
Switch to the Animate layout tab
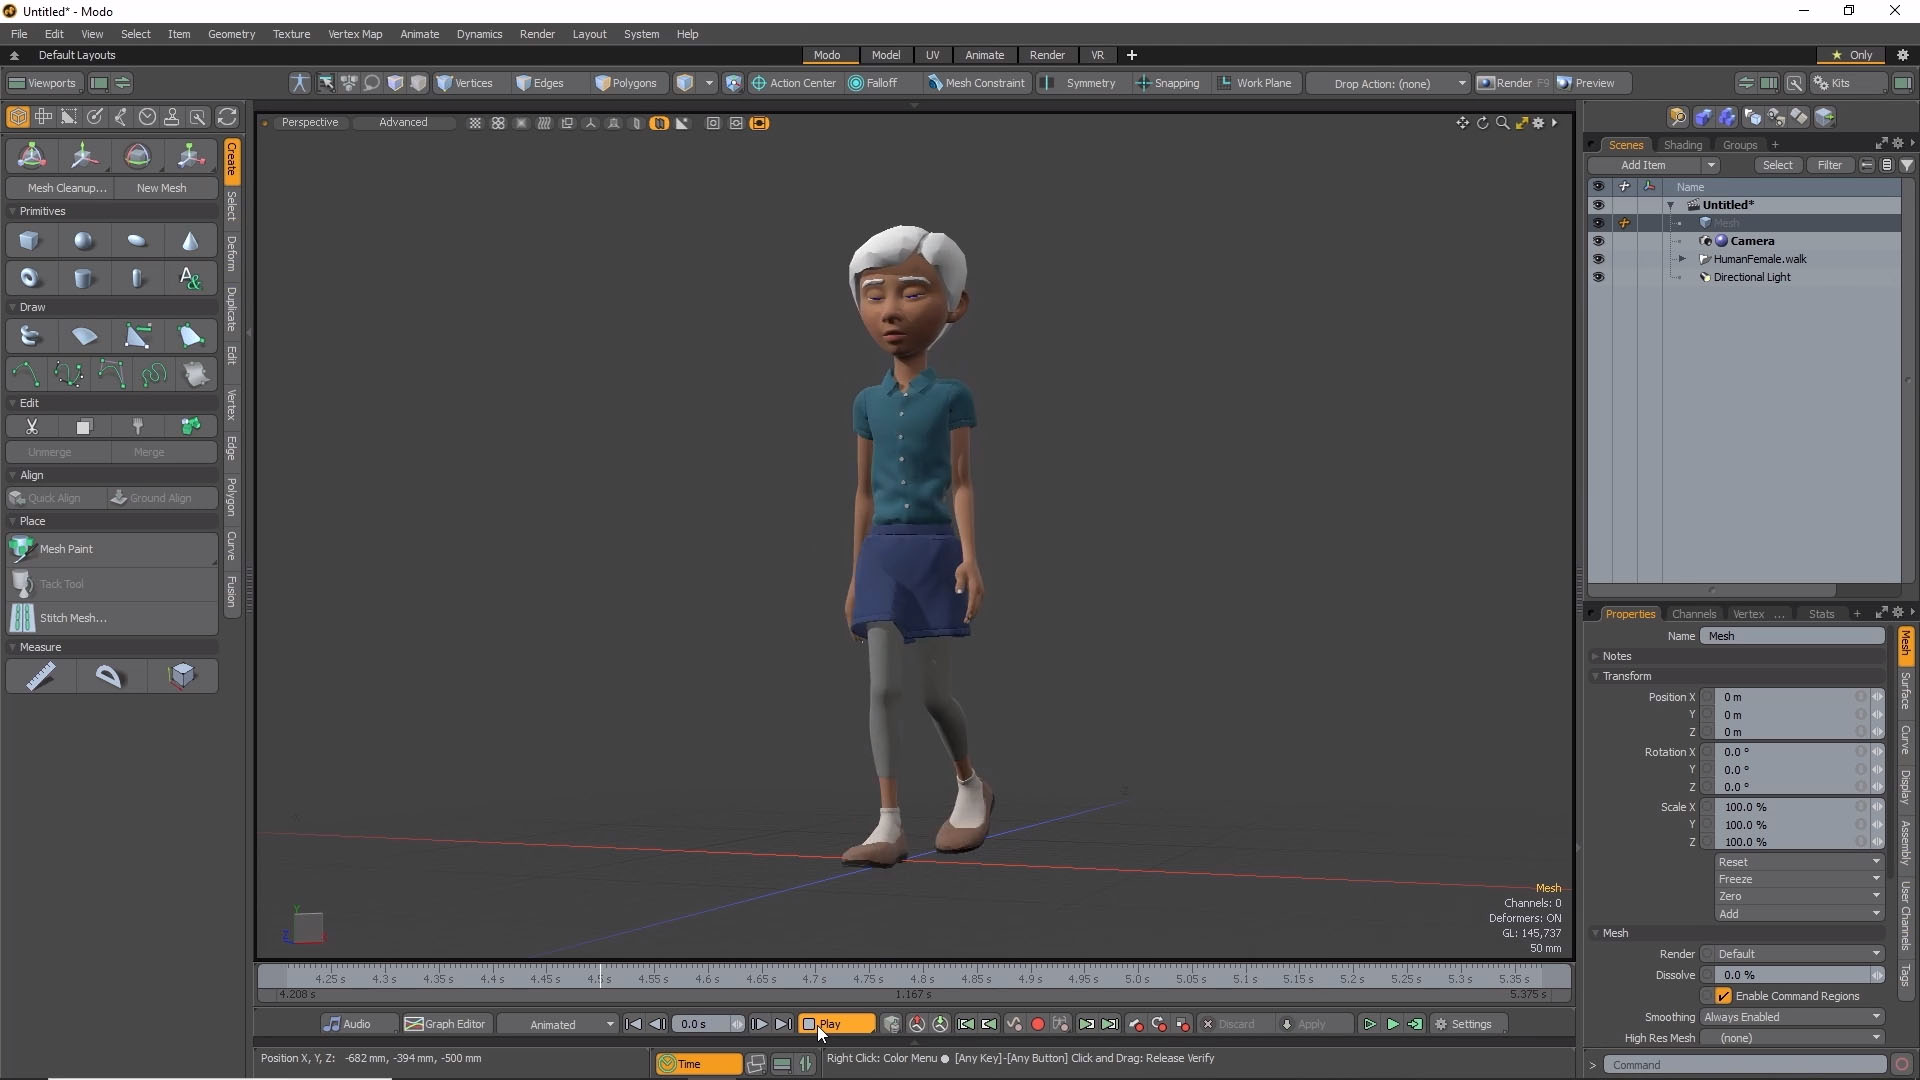tap(984, 55)
